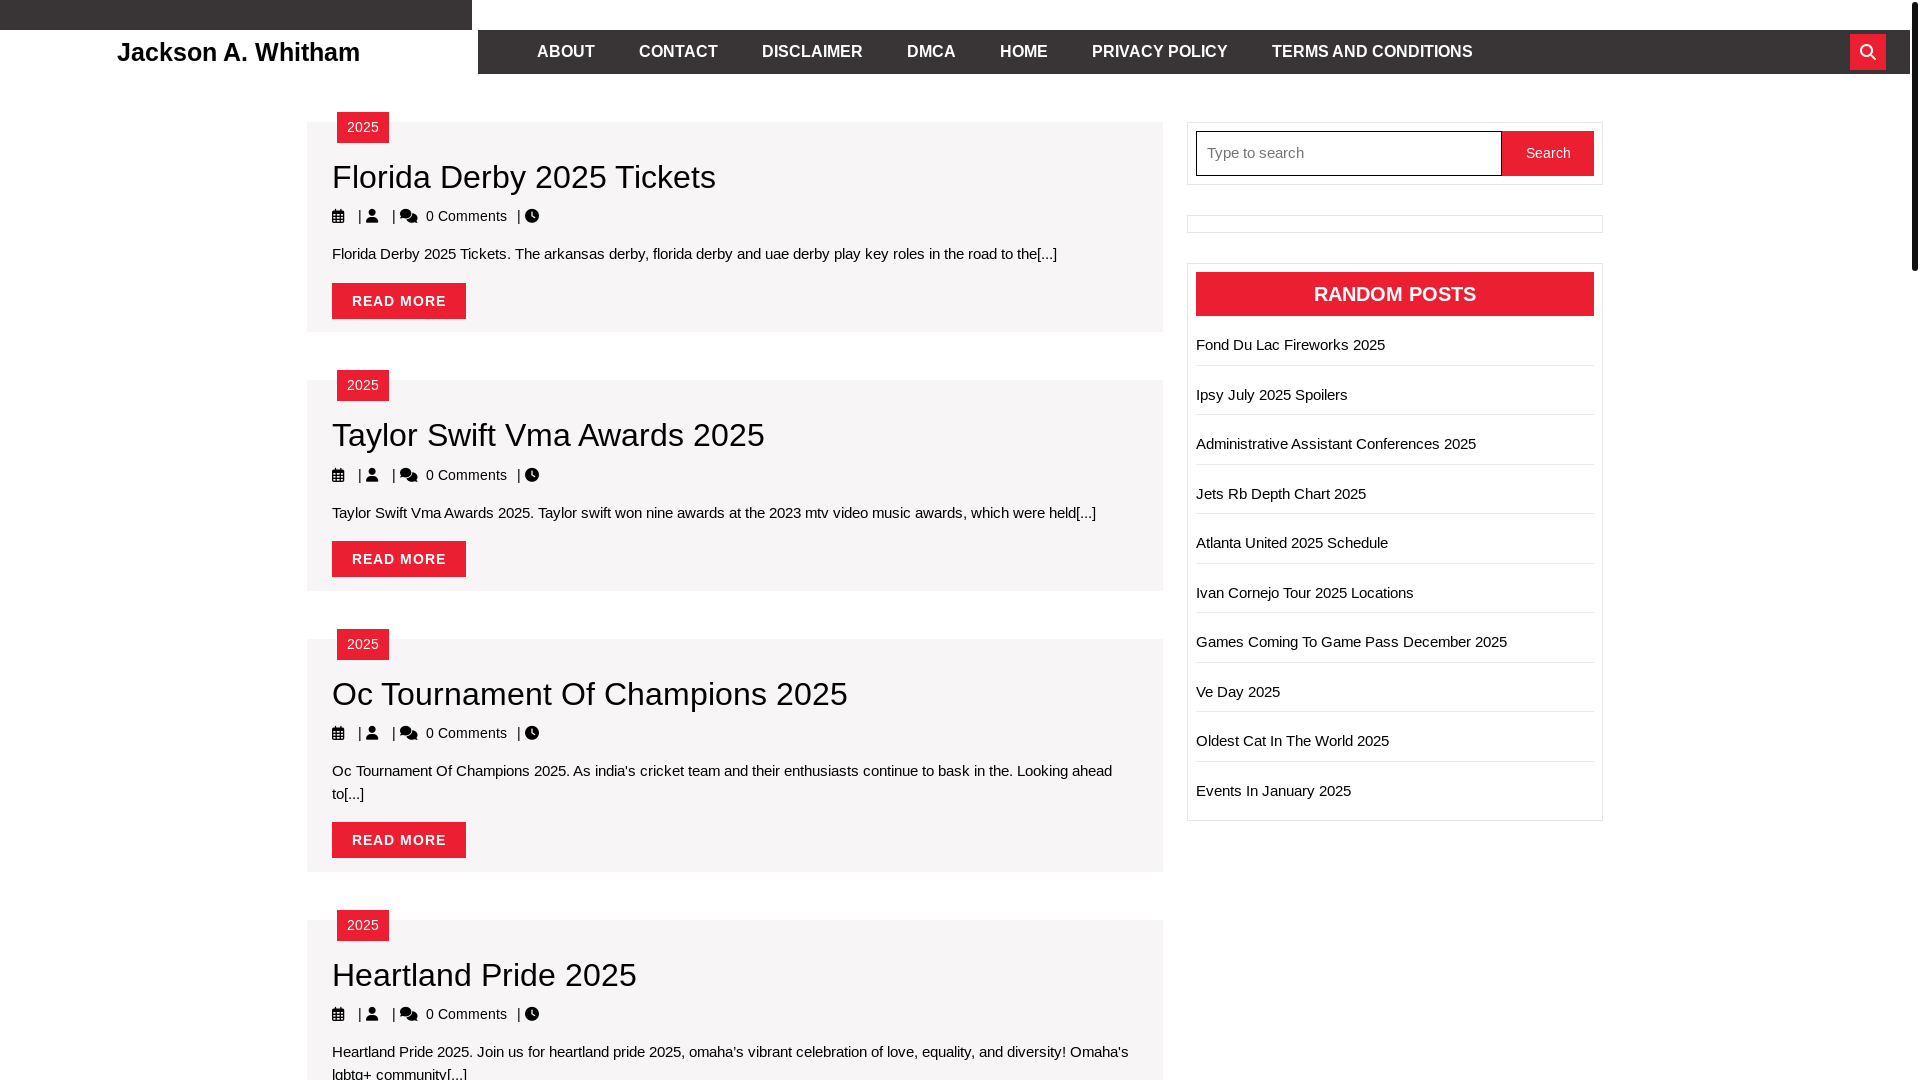Image resolution: width=1920 pixels, height=1080 pixels.
Task: Click comments bubble icon under Oc Tournament post
Action: (x=409, y=733)
